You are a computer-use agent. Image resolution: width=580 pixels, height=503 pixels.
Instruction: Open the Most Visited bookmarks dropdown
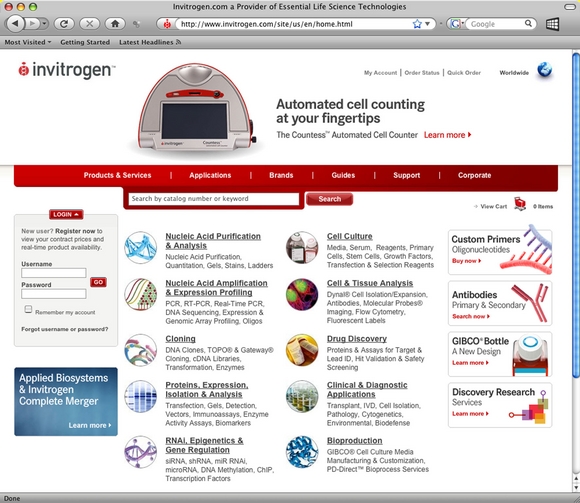[28, 42]
